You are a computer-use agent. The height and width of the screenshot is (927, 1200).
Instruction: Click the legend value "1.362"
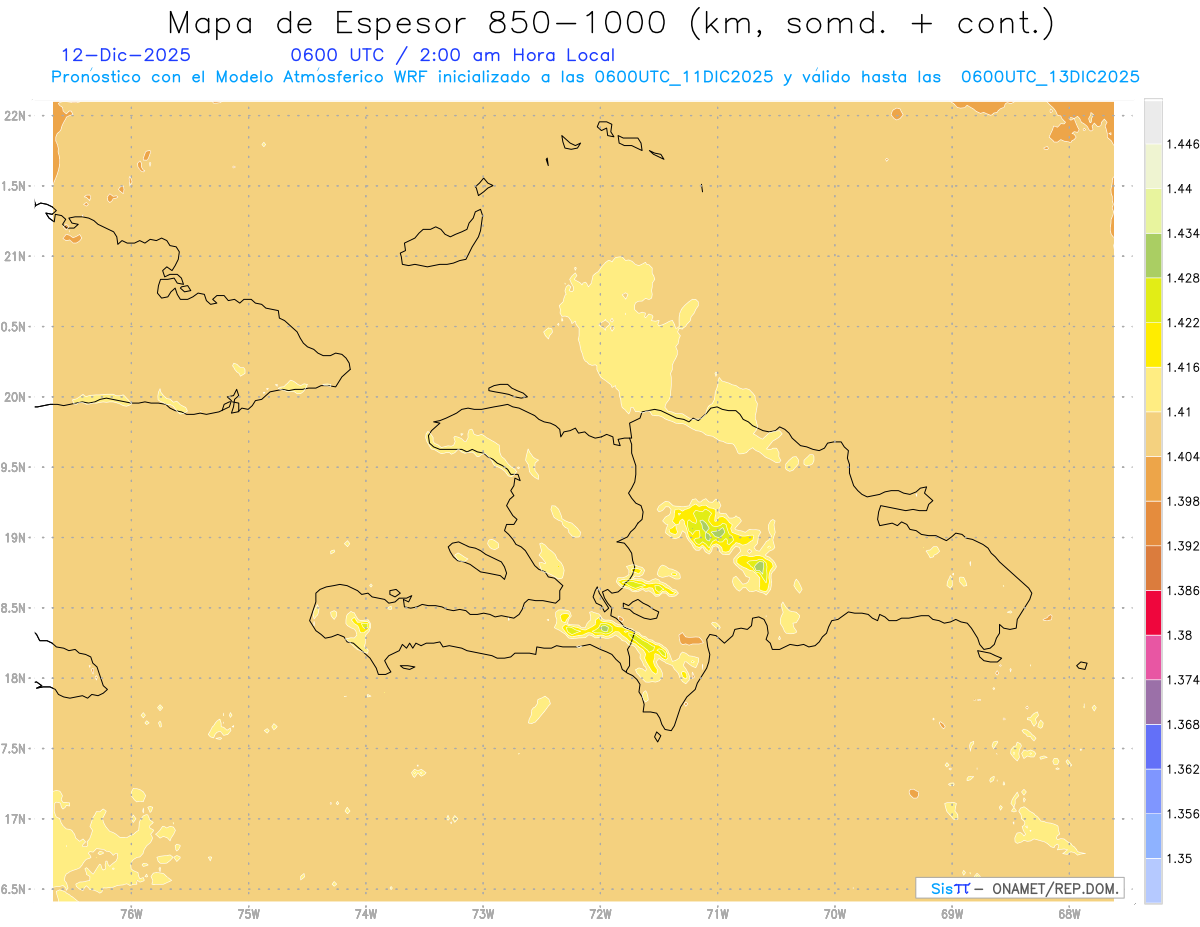[1183, 769]
